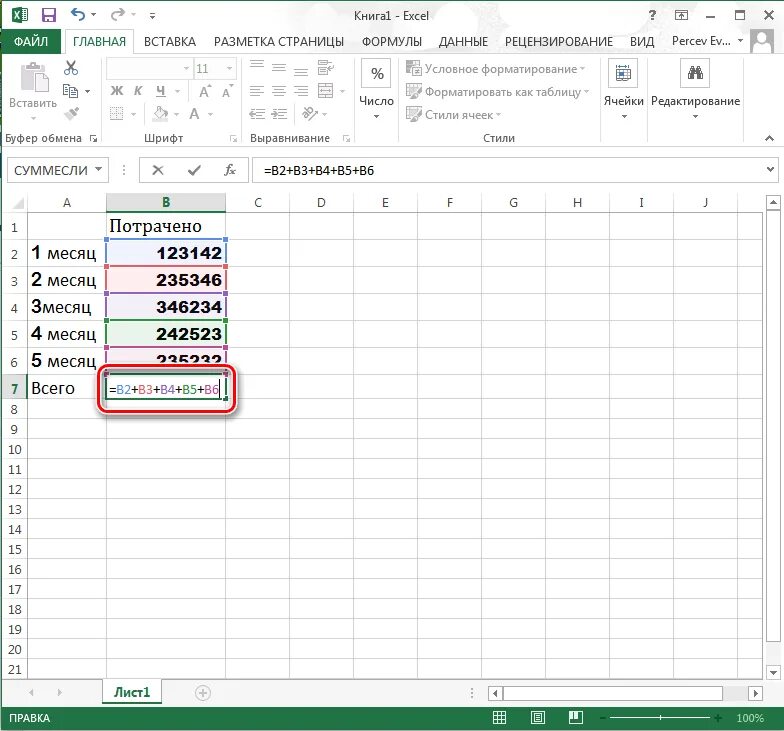Screen dimensions: 784x731
Task: Switch to ВИД tab
Action: pos(642,42)
